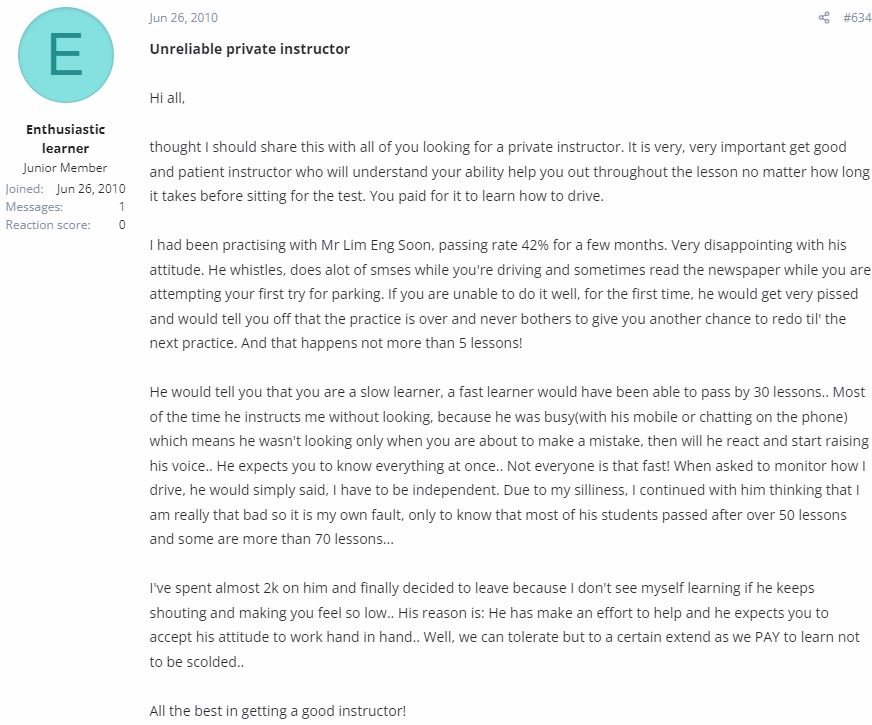Open the Enthusiastic learner profile name
This screenshot has height=725, width=872.
66,139
